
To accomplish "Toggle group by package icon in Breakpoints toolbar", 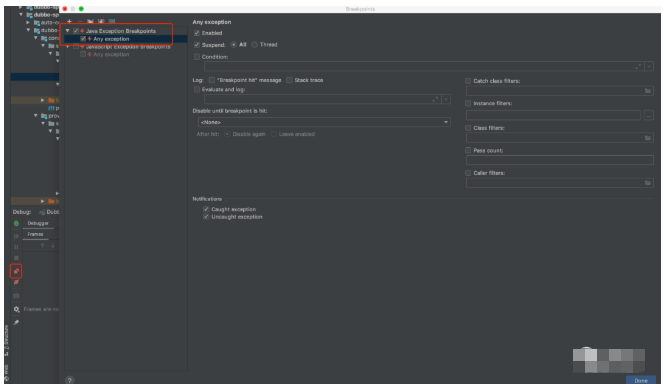I will 90,21.
